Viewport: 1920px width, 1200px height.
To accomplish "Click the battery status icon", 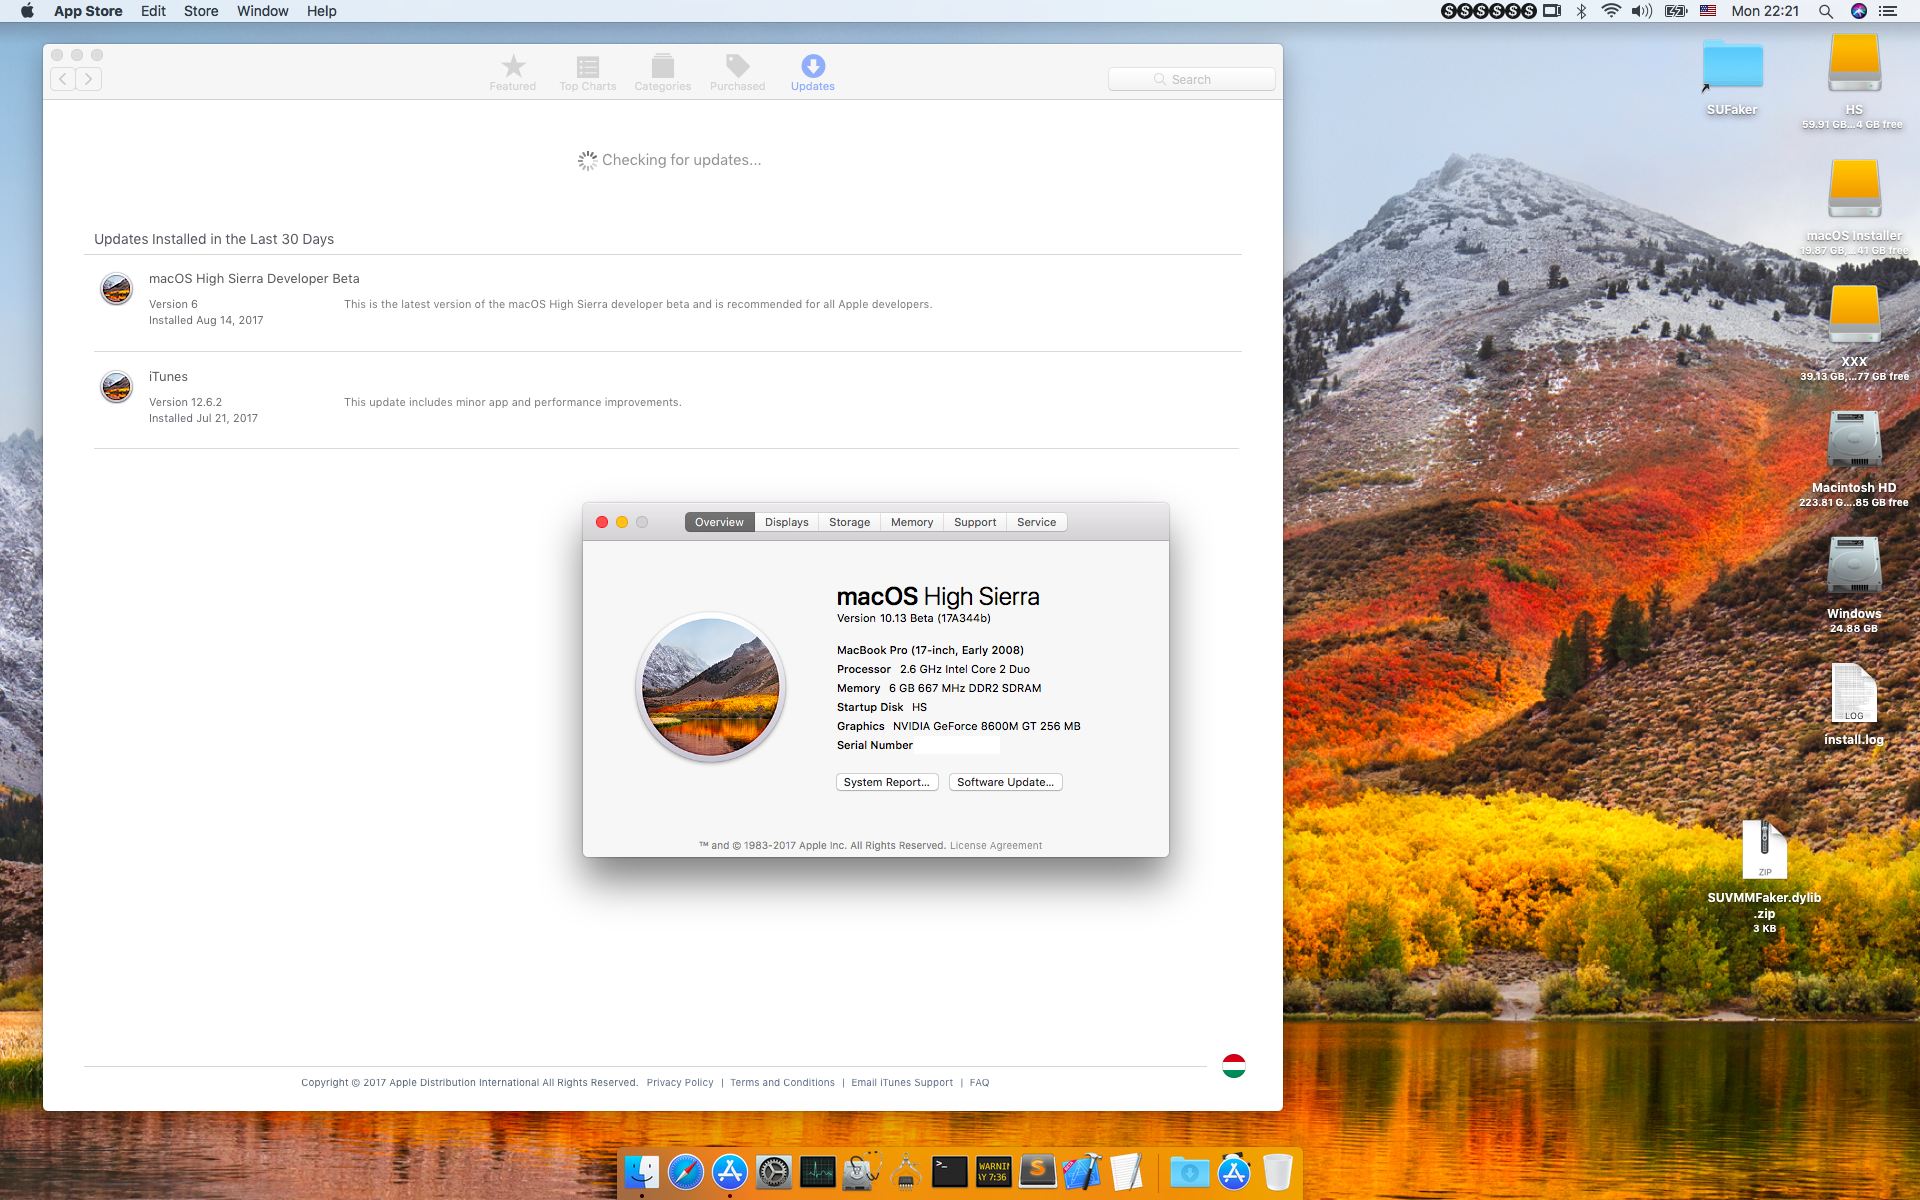I will 1676,11.
